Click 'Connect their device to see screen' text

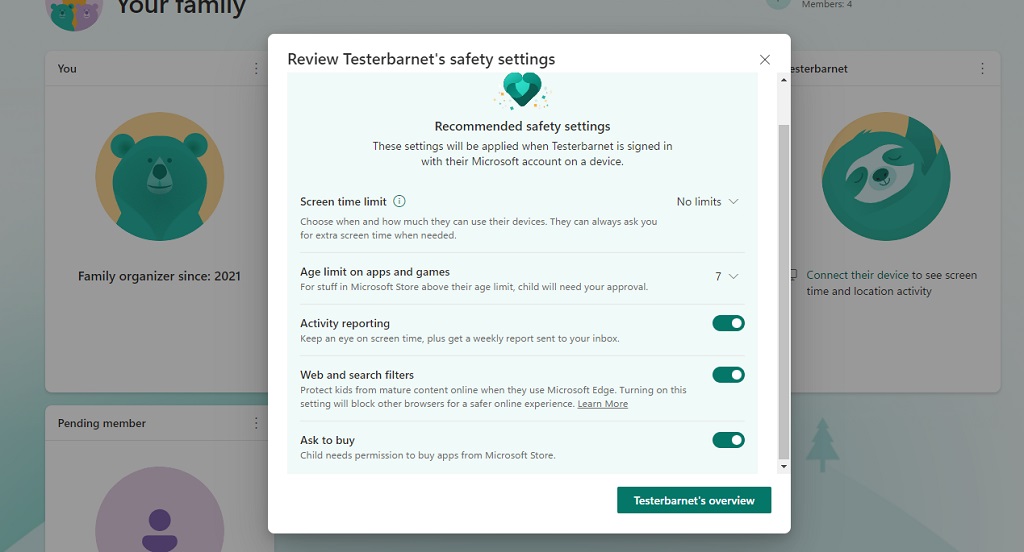[x=891, y=275]
